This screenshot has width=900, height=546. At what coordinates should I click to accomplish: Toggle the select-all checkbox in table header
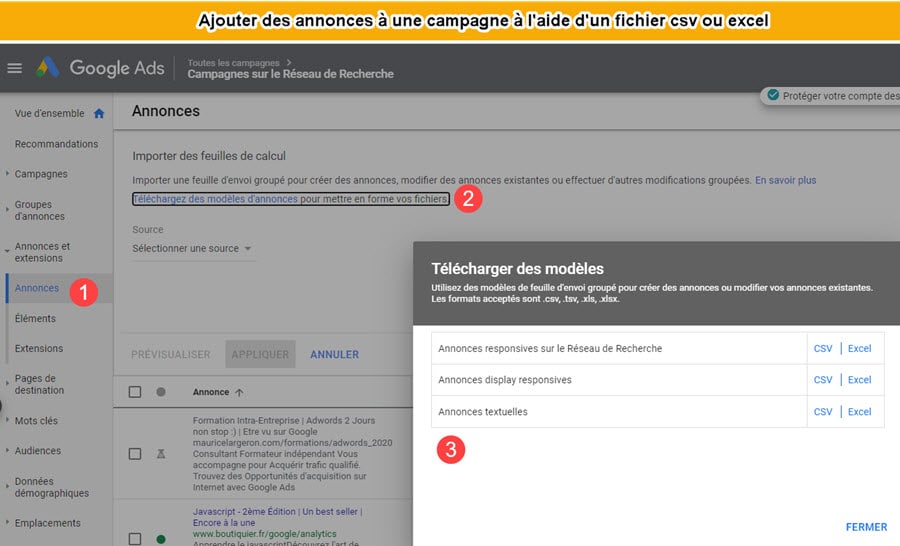coord(135,392)
